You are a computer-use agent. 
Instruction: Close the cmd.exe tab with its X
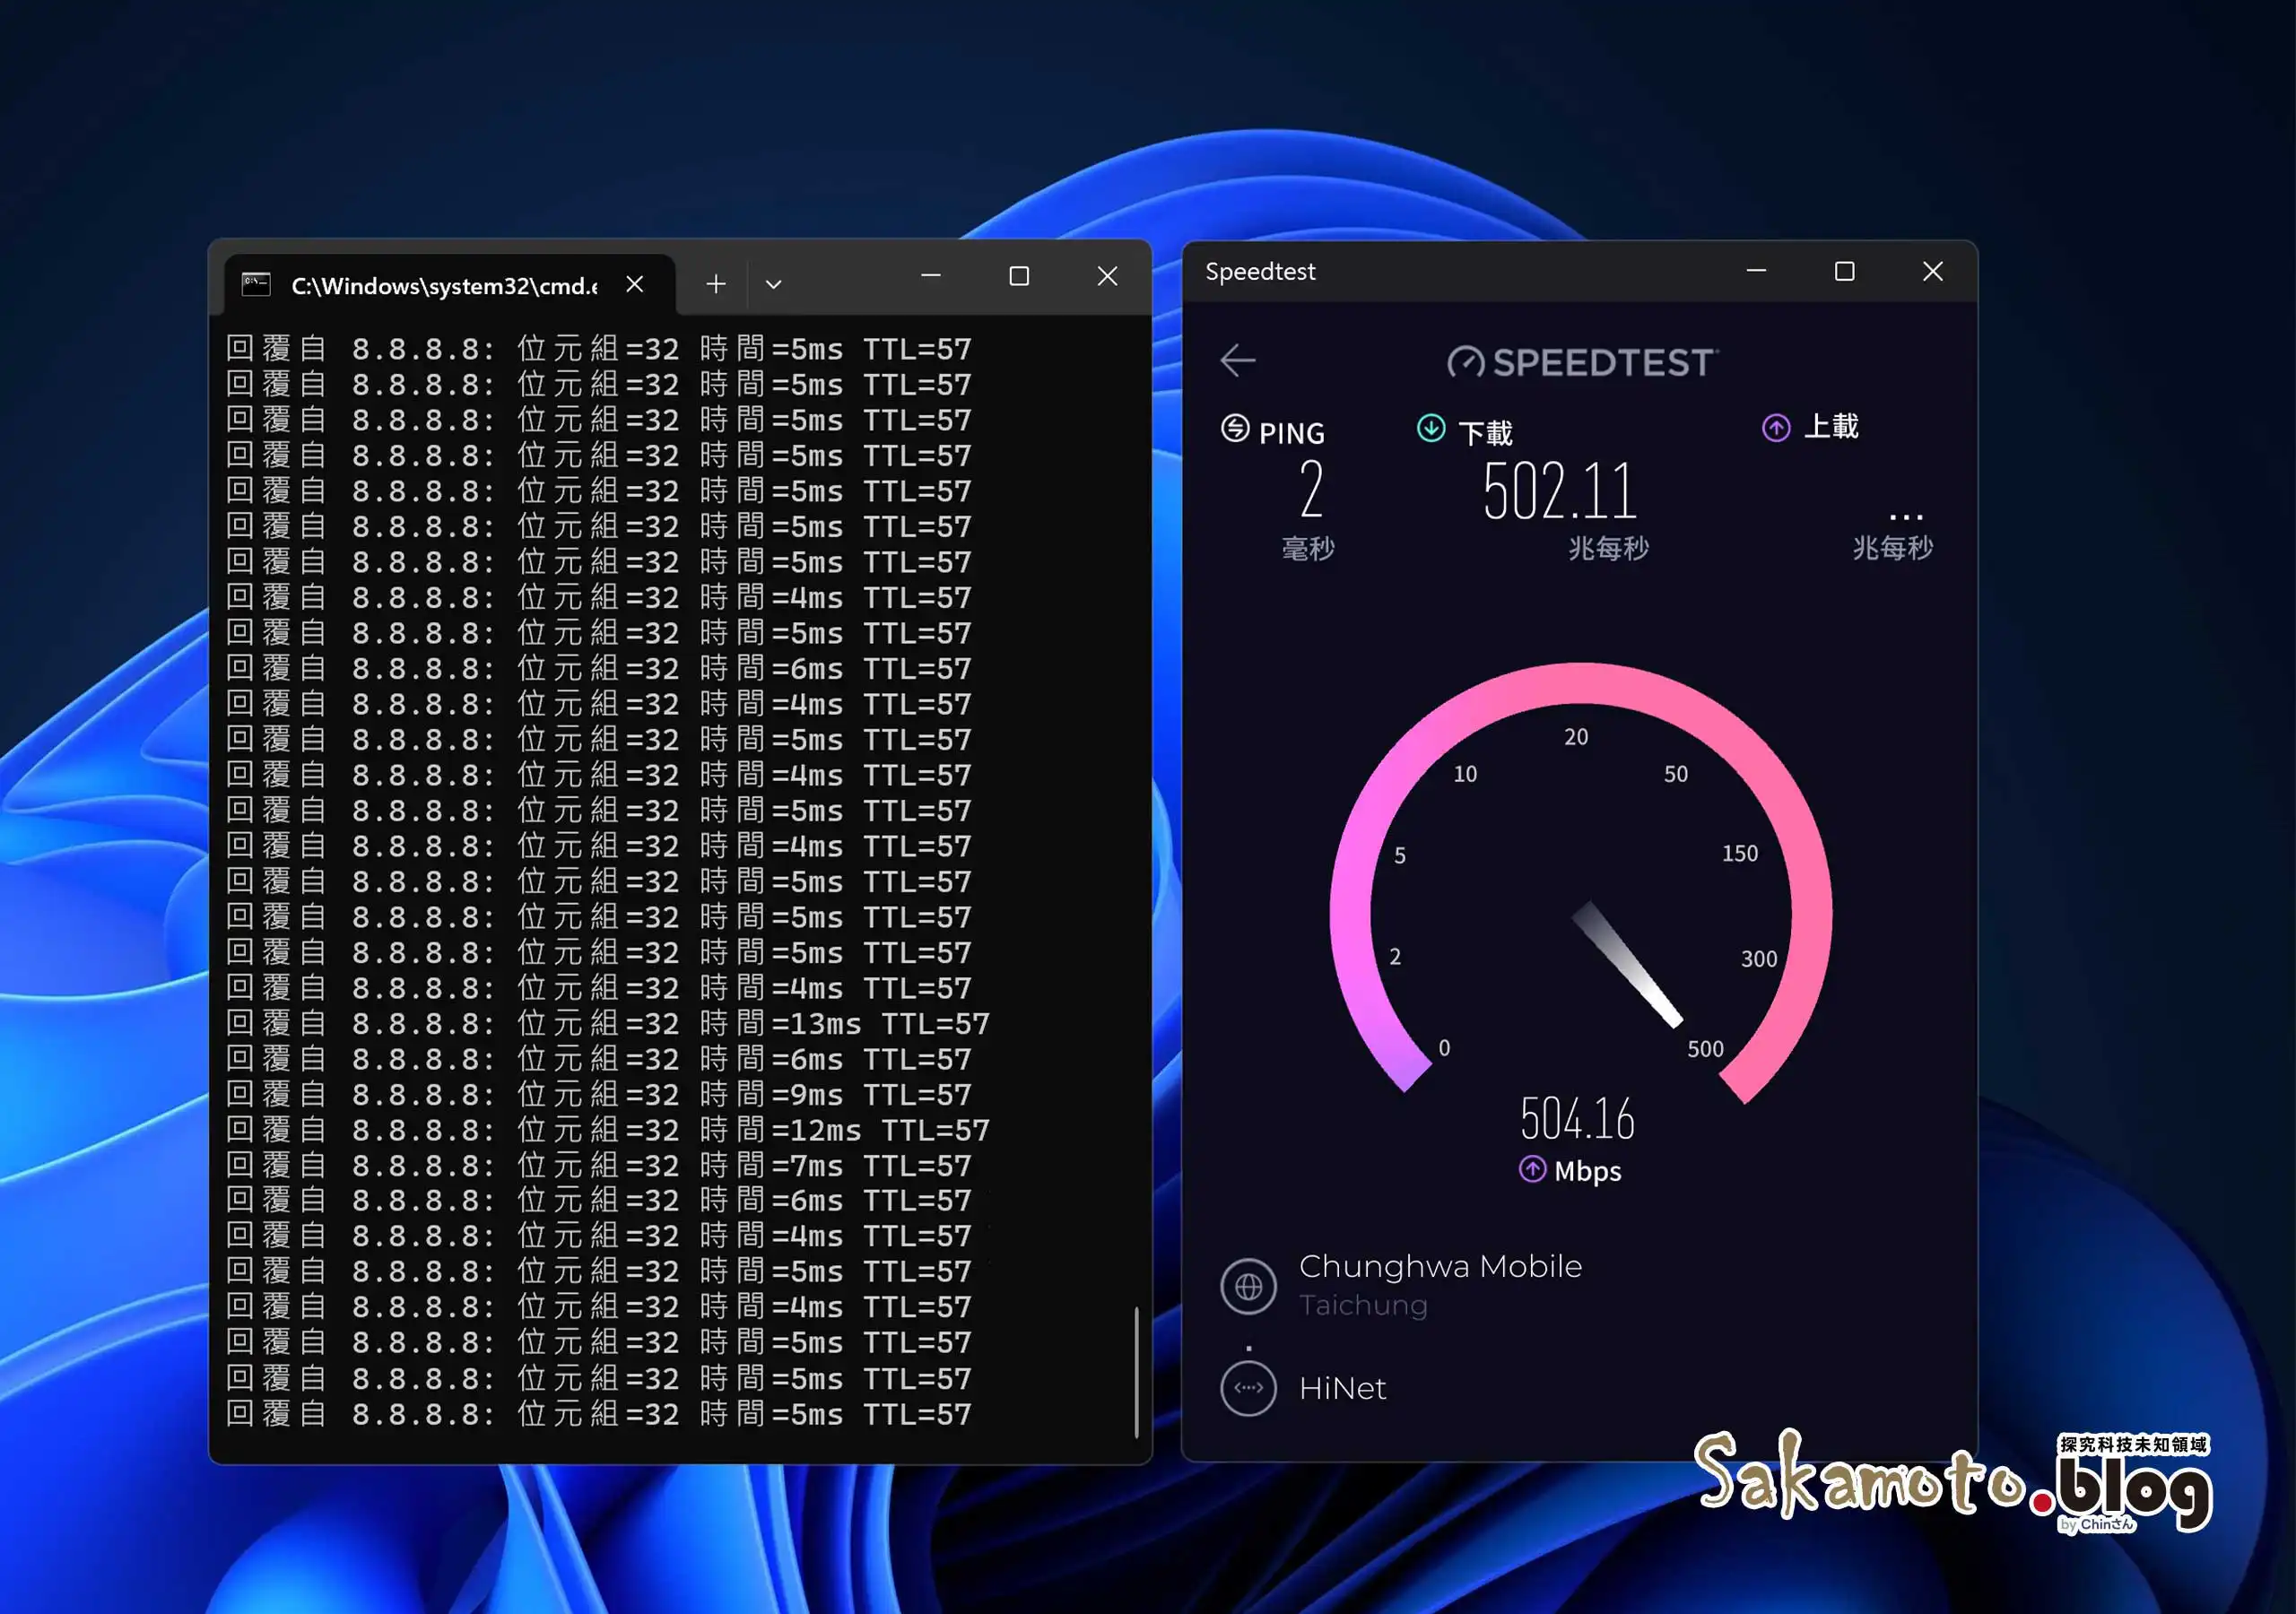[636, 284]
